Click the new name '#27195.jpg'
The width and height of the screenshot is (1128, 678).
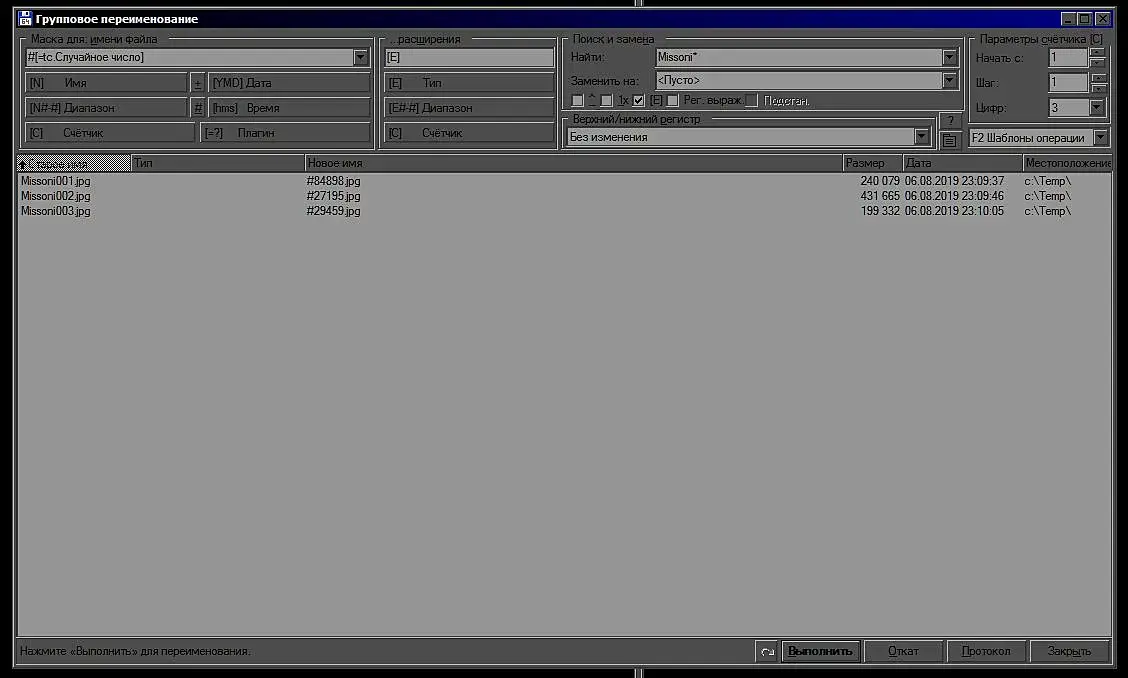[x=334, y=196]
